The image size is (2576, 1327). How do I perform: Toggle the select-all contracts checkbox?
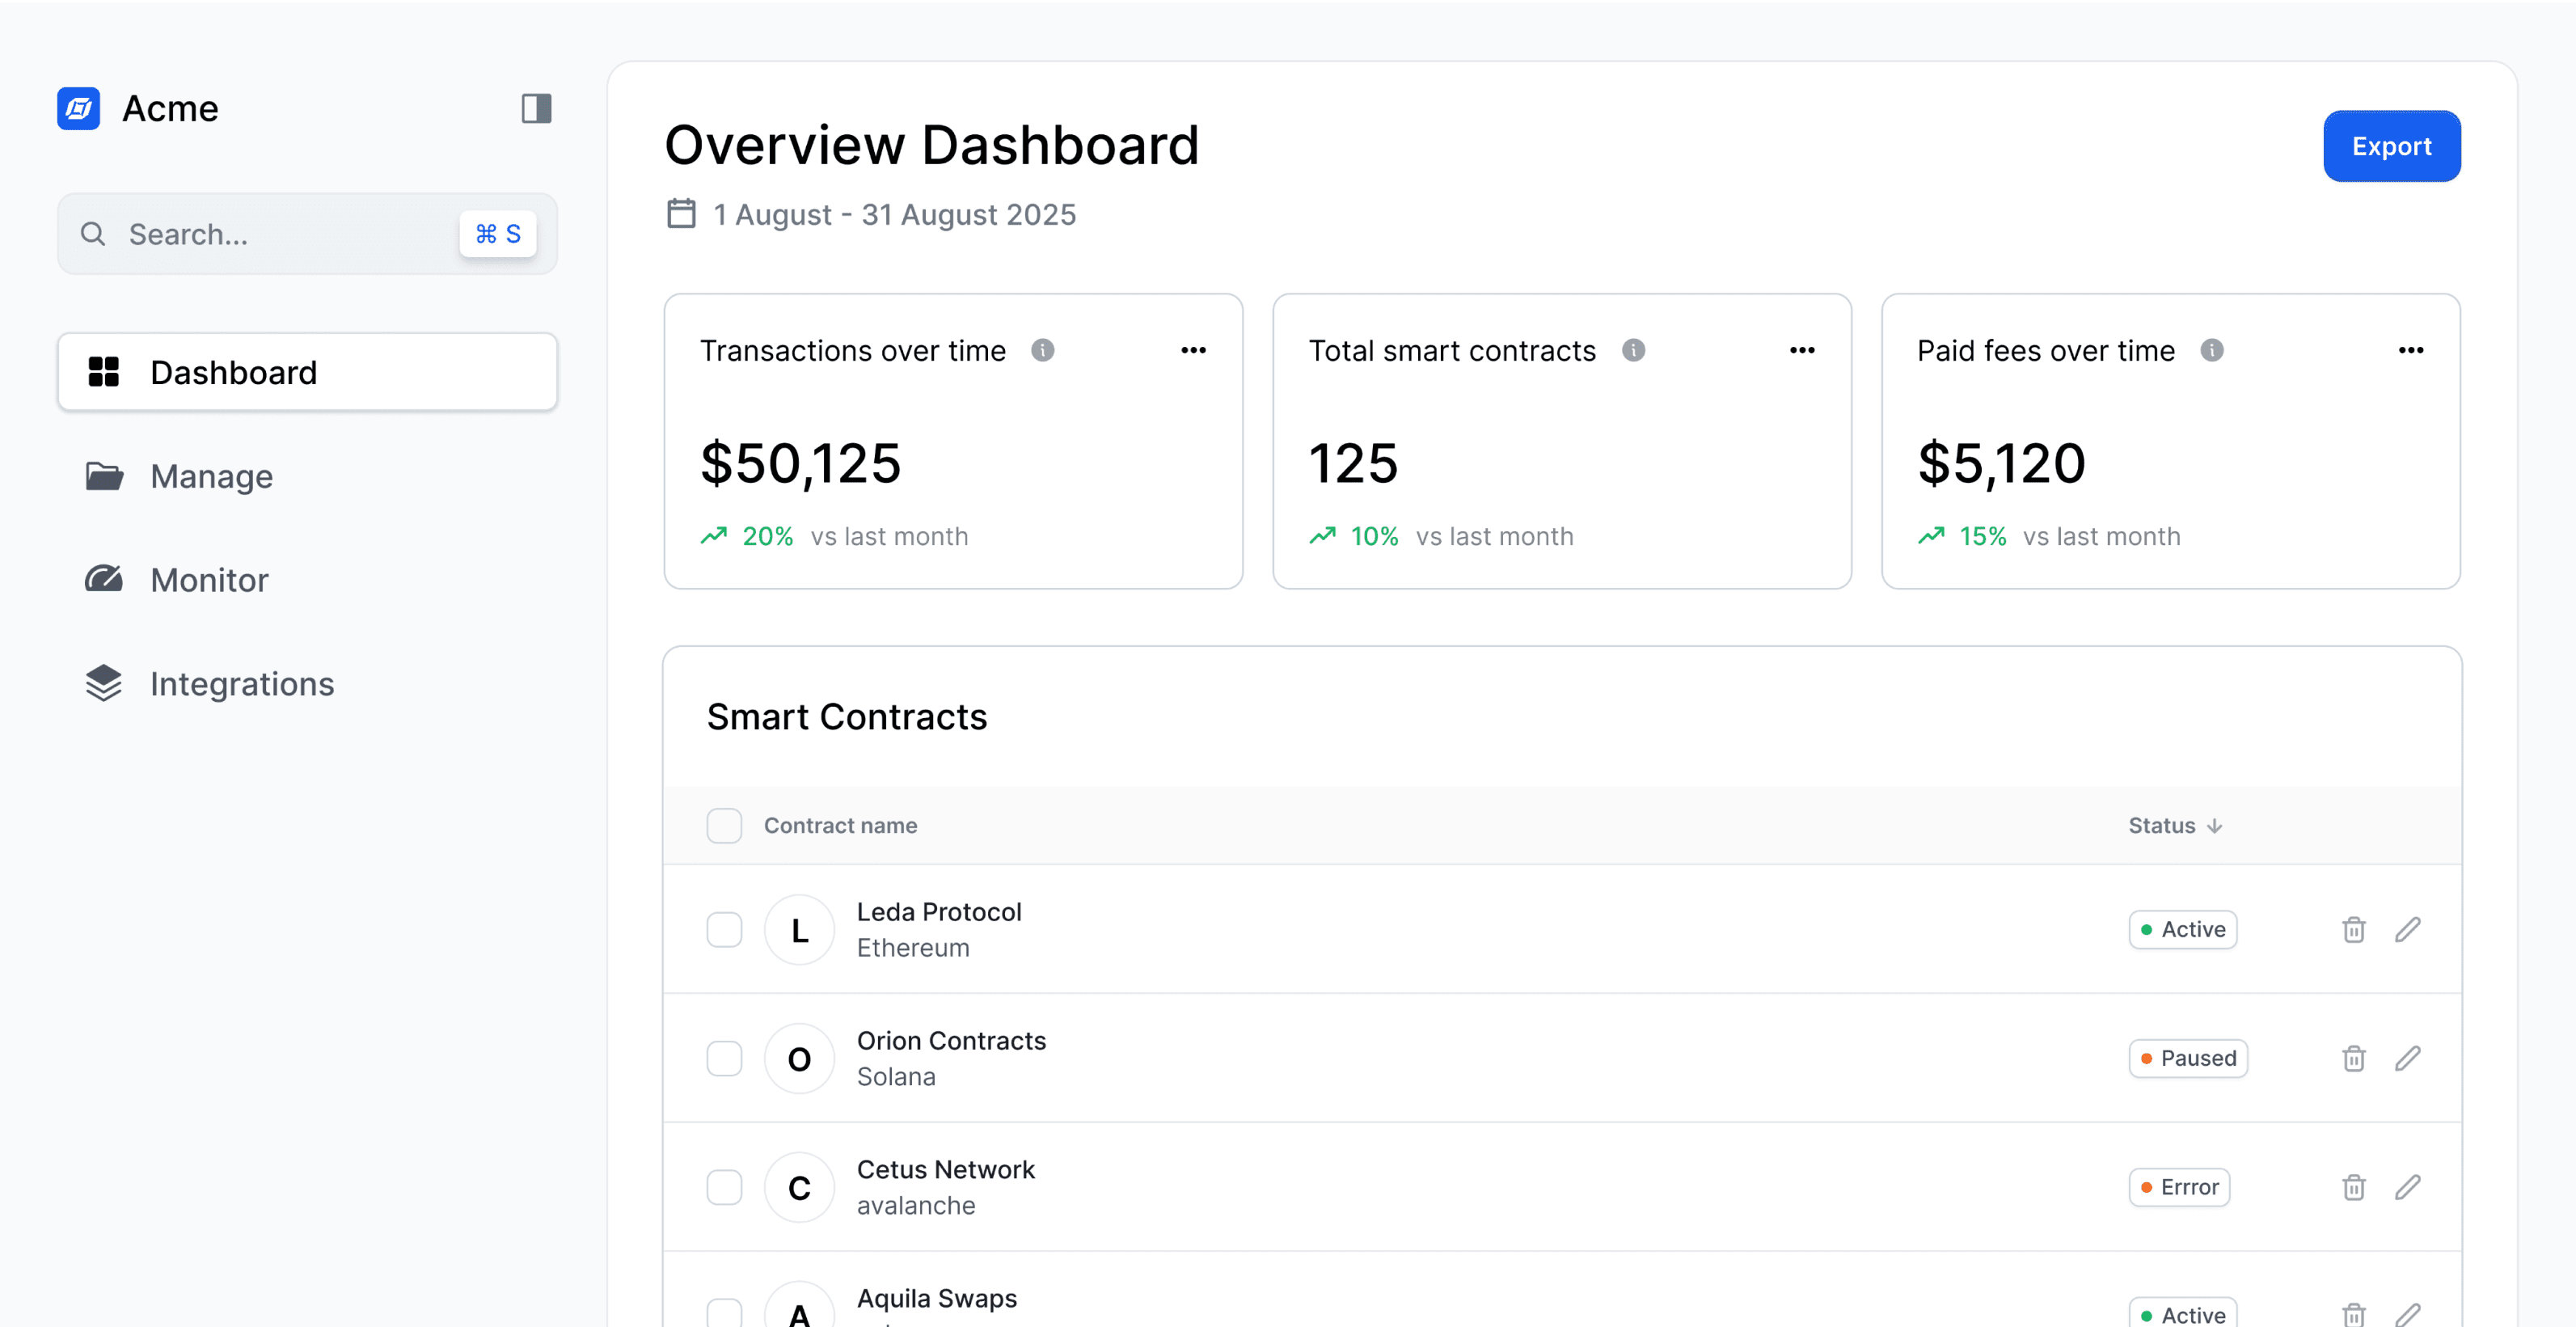(724, 825)
